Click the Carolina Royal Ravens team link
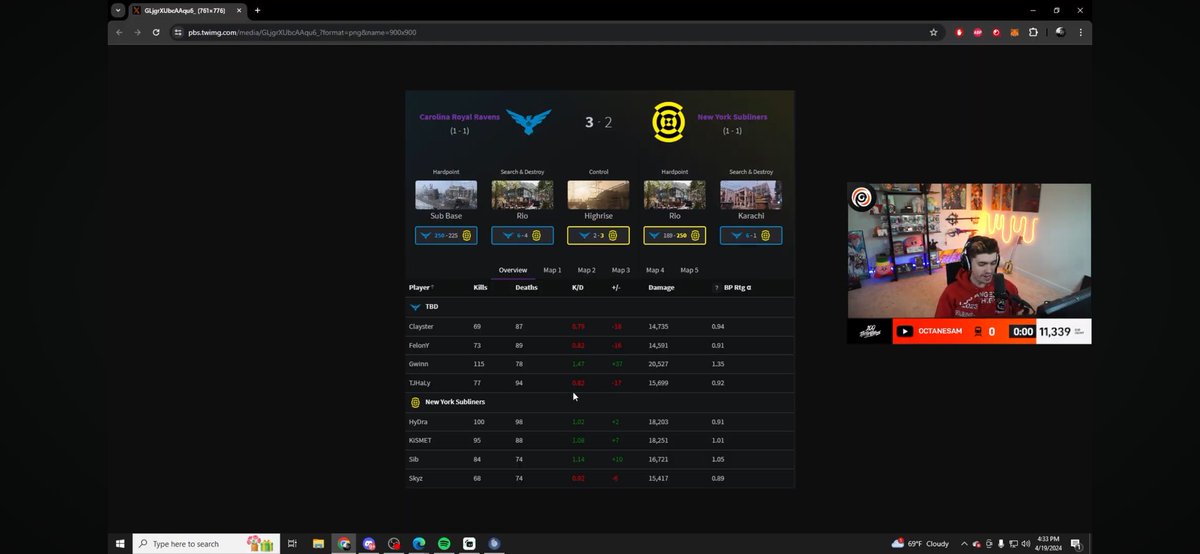The width and height of the screenshot is (1200, 554). [x=460, y=117]
